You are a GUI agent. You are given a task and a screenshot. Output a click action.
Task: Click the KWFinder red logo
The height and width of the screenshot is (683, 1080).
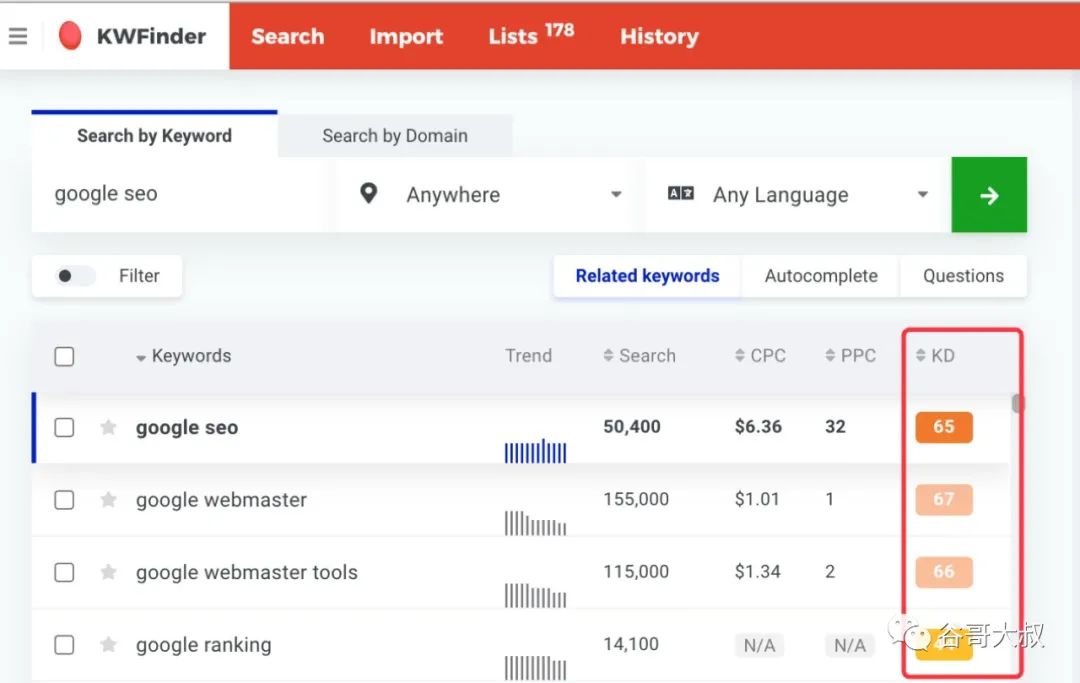(x=70, y=36)
